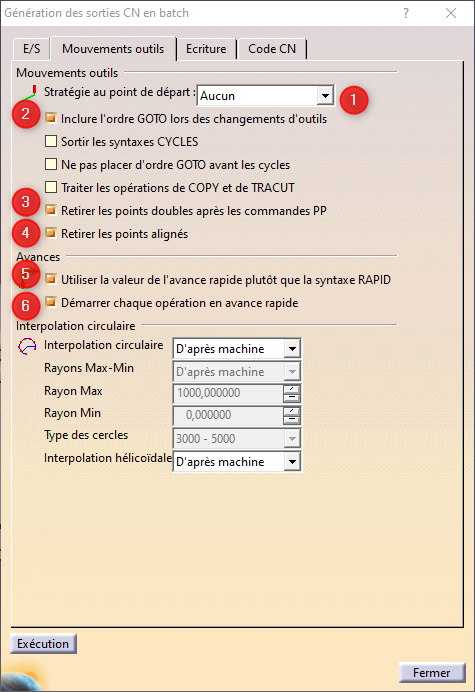Click the red numbered marker 1
The image size is (475, 692).
click(354, 100)
